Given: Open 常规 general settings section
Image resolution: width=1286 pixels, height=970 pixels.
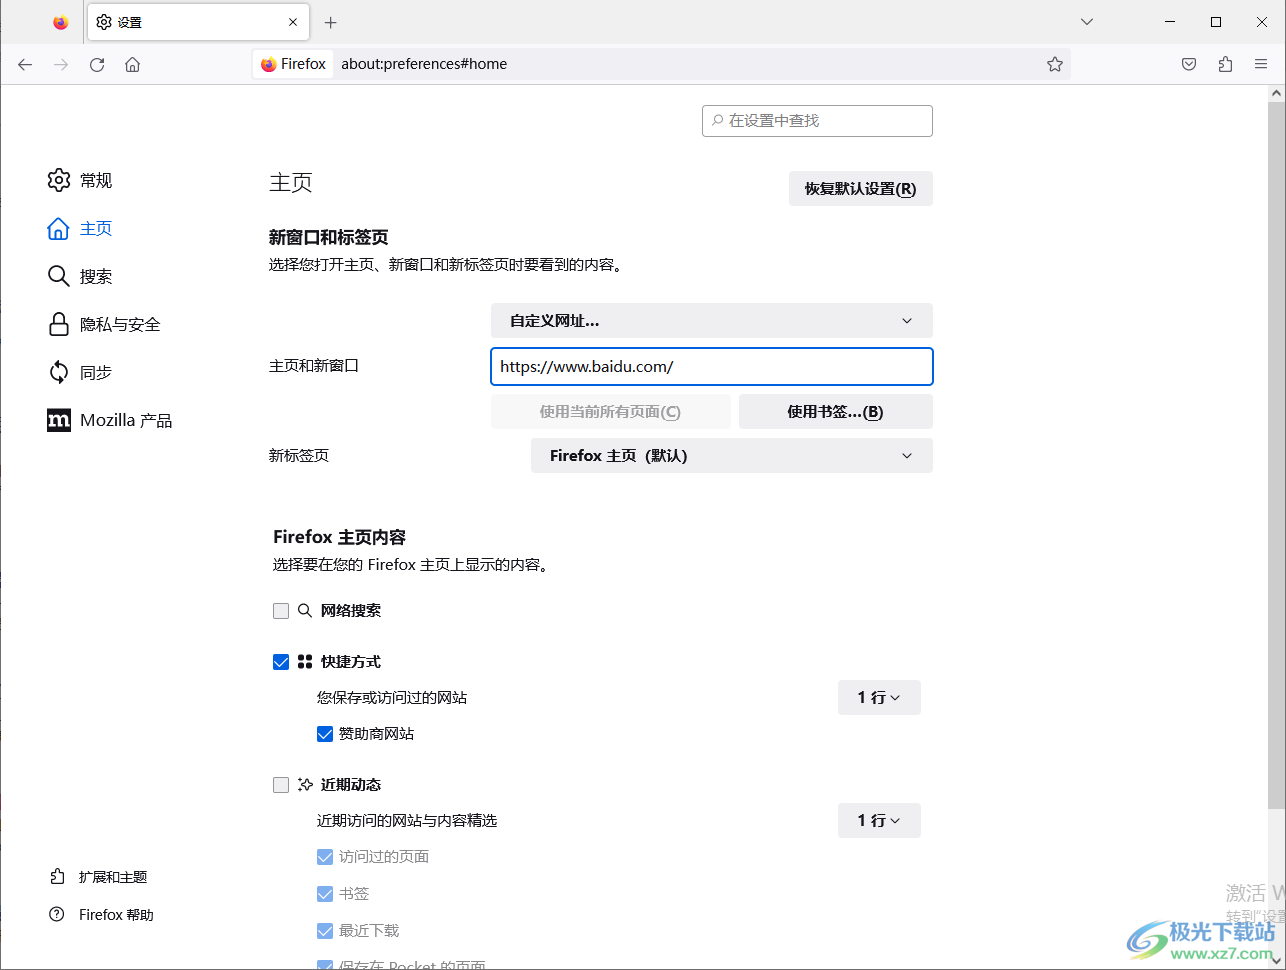Looking at the screenshot, I should [80, 180].
